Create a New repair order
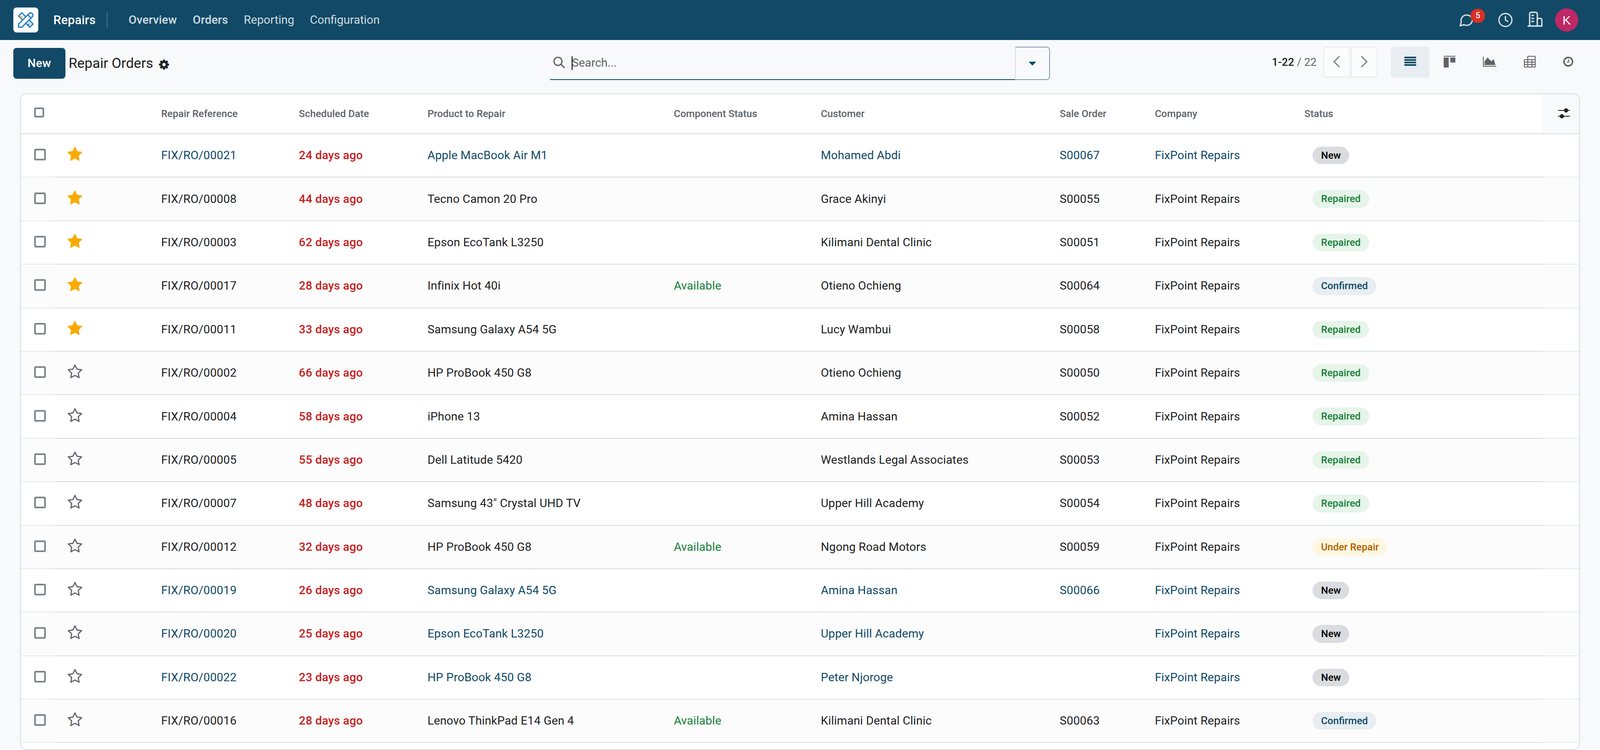Viewport: 1600px width, 750px height. pos(39,63)
